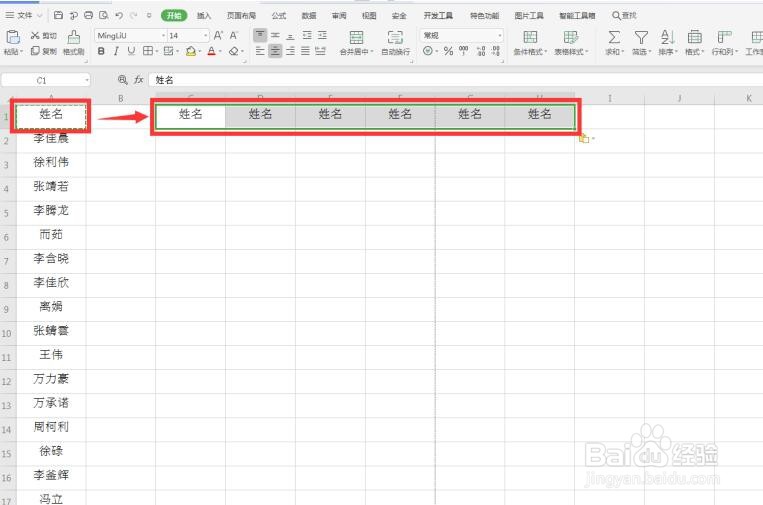Viewport: 763px width, 505px height.
Task: Click the red font color A button
Action: 211,51
